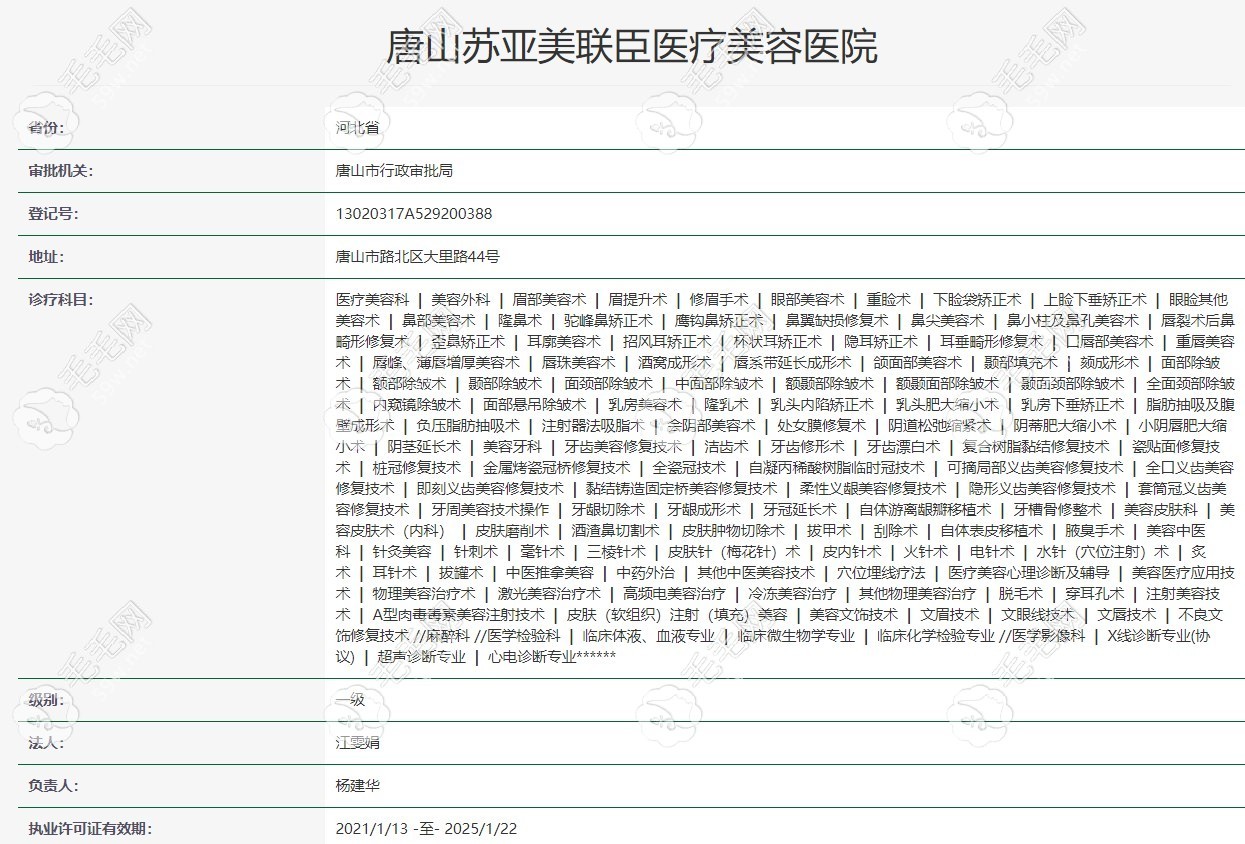Click the 杯状耳矫正术 item
Screen dimensions: 1245x844
tap(777, 342)
